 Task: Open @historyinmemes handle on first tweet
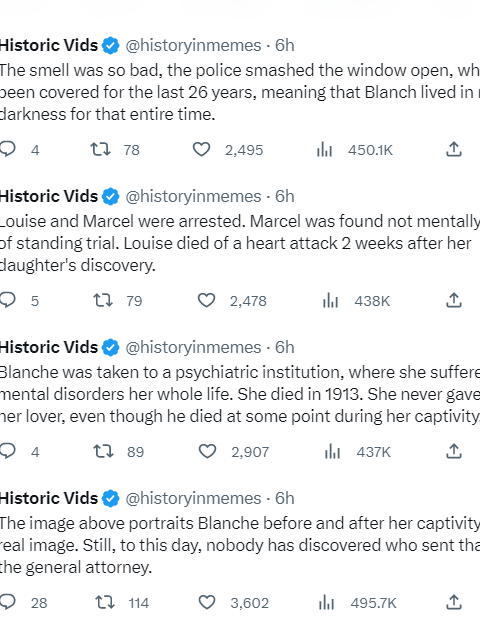pyautogui.click(x=193, y=45)
